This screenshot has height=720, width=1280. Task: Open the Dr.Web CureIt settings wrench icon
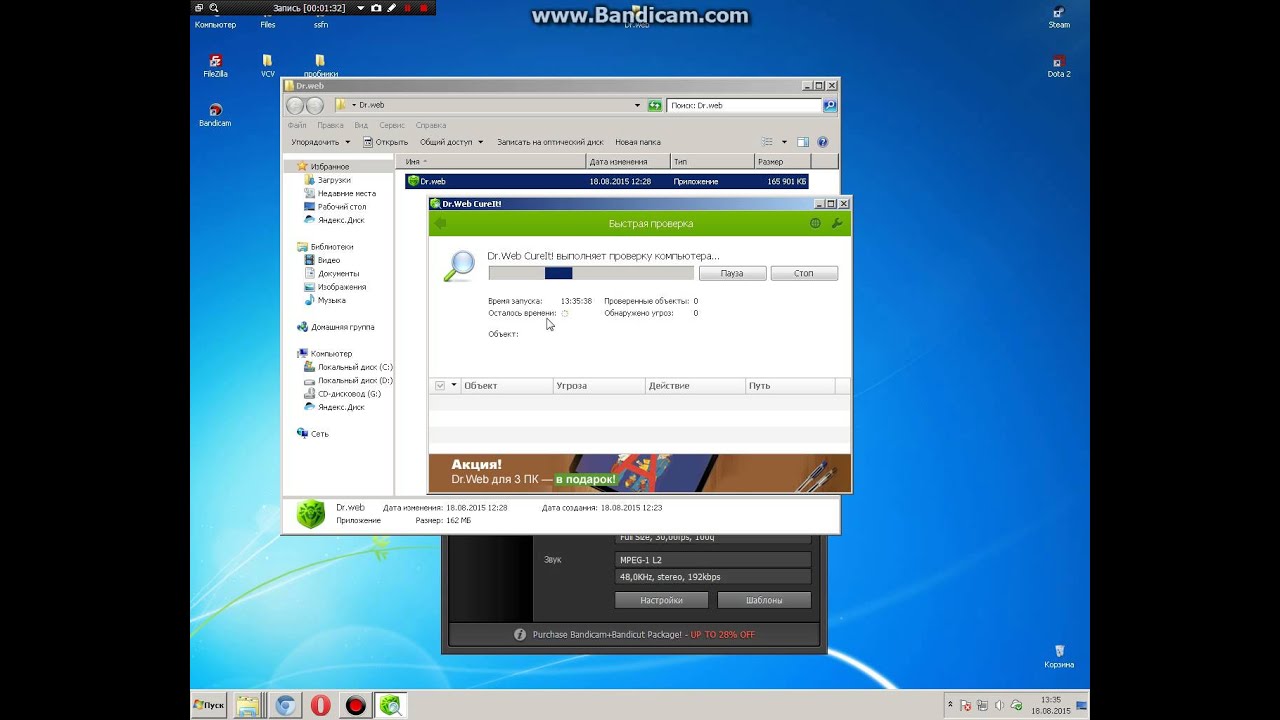tap(837, 223)
